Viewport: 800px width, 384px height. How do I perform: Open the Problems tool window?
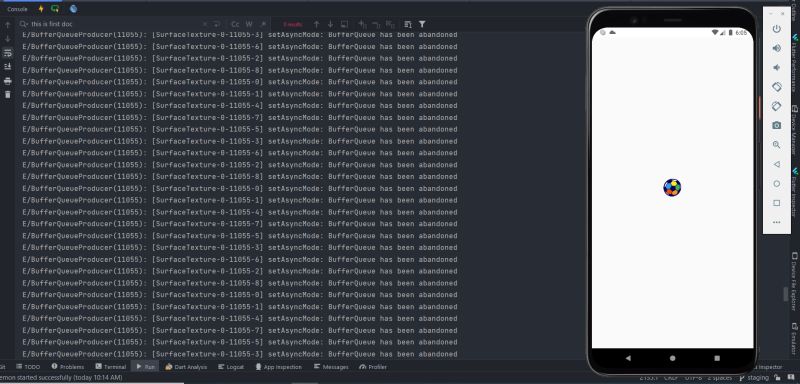coord(68,367)
